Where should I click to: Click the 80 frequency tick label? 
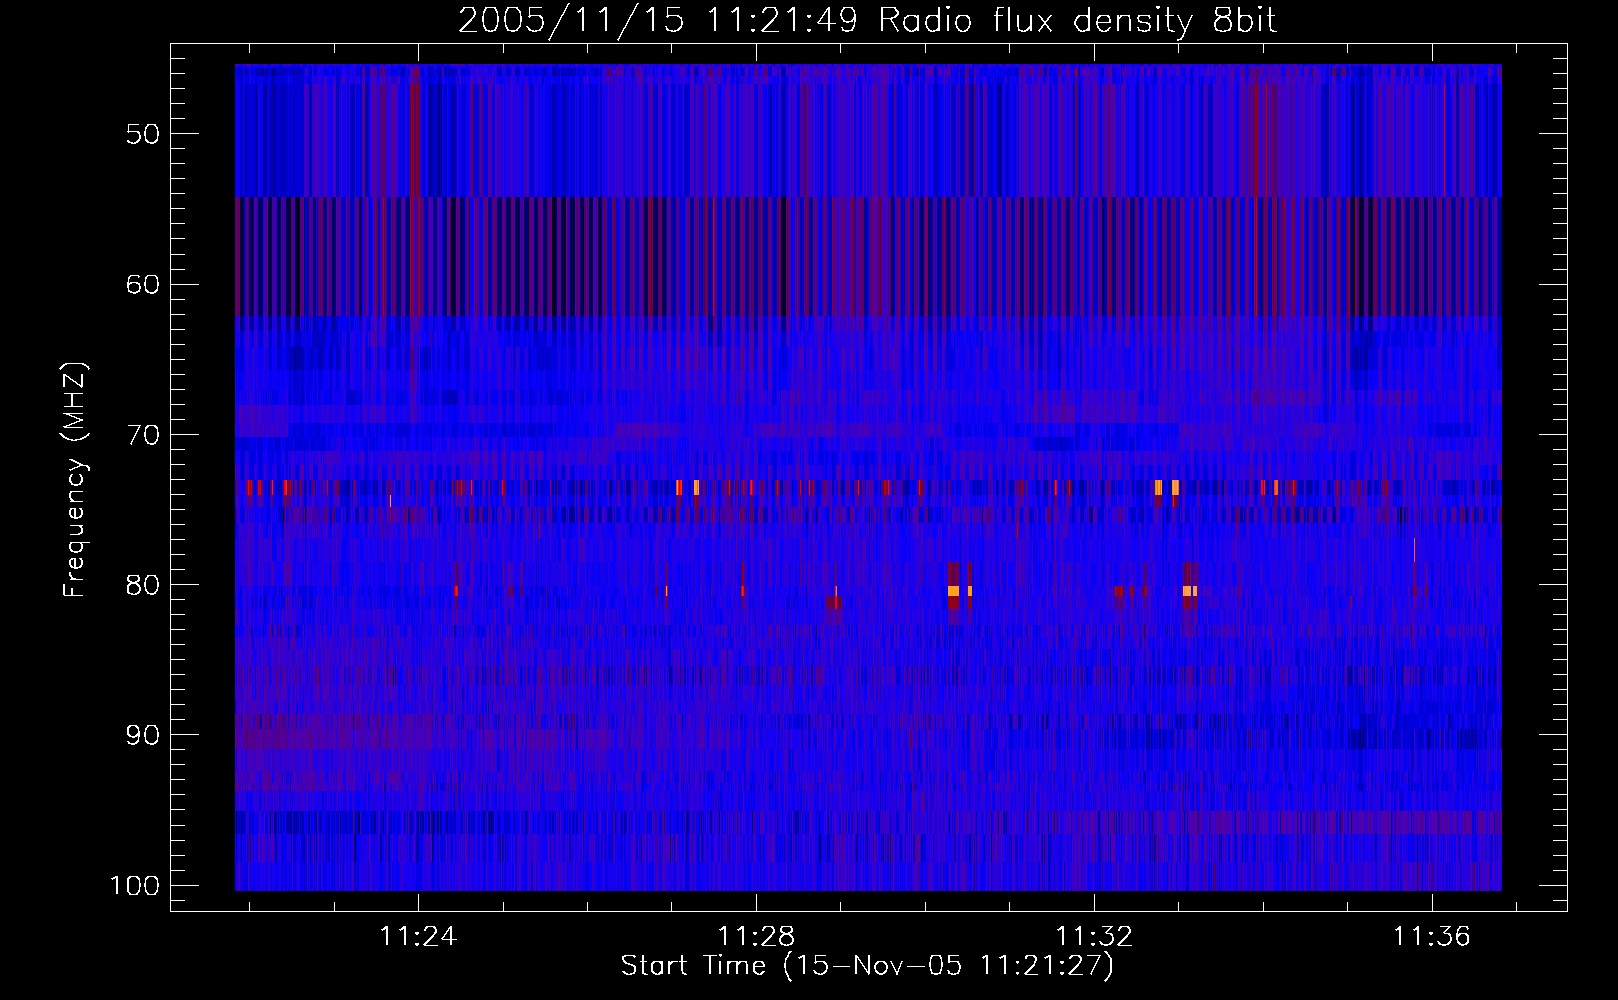[x=143, y=585]
